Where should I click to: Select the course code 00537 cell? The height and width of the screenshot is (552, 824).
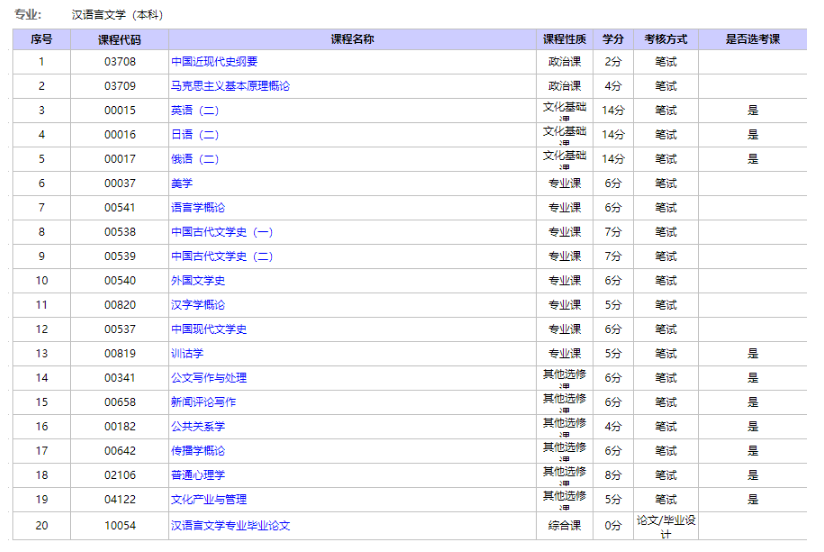pos(120,329)
